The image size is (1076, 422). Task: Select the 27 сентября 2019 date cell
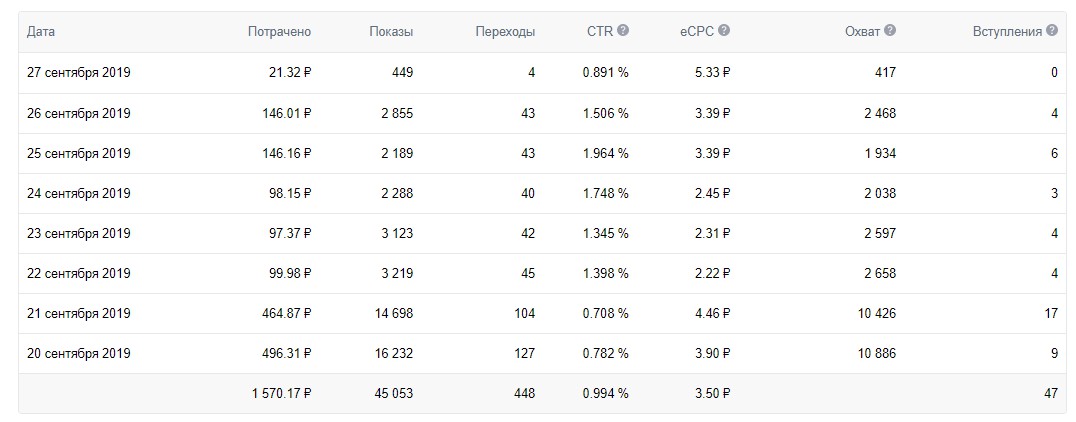(79, 73)
